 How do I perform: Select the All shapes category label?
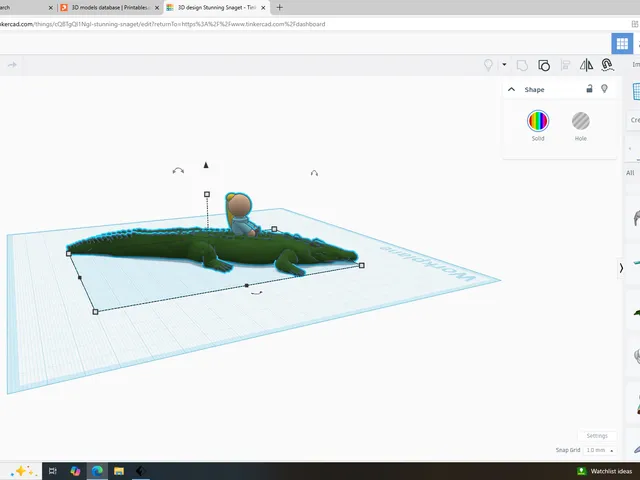(630, 173)
